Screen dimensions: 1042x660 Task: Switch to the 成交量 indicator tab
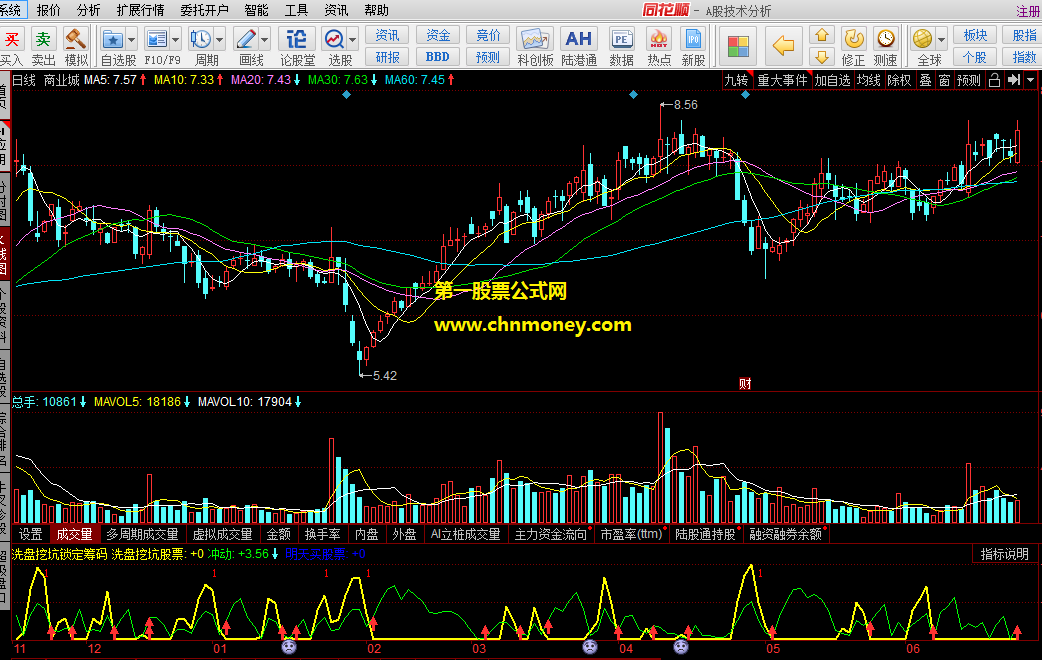(74, 534)
